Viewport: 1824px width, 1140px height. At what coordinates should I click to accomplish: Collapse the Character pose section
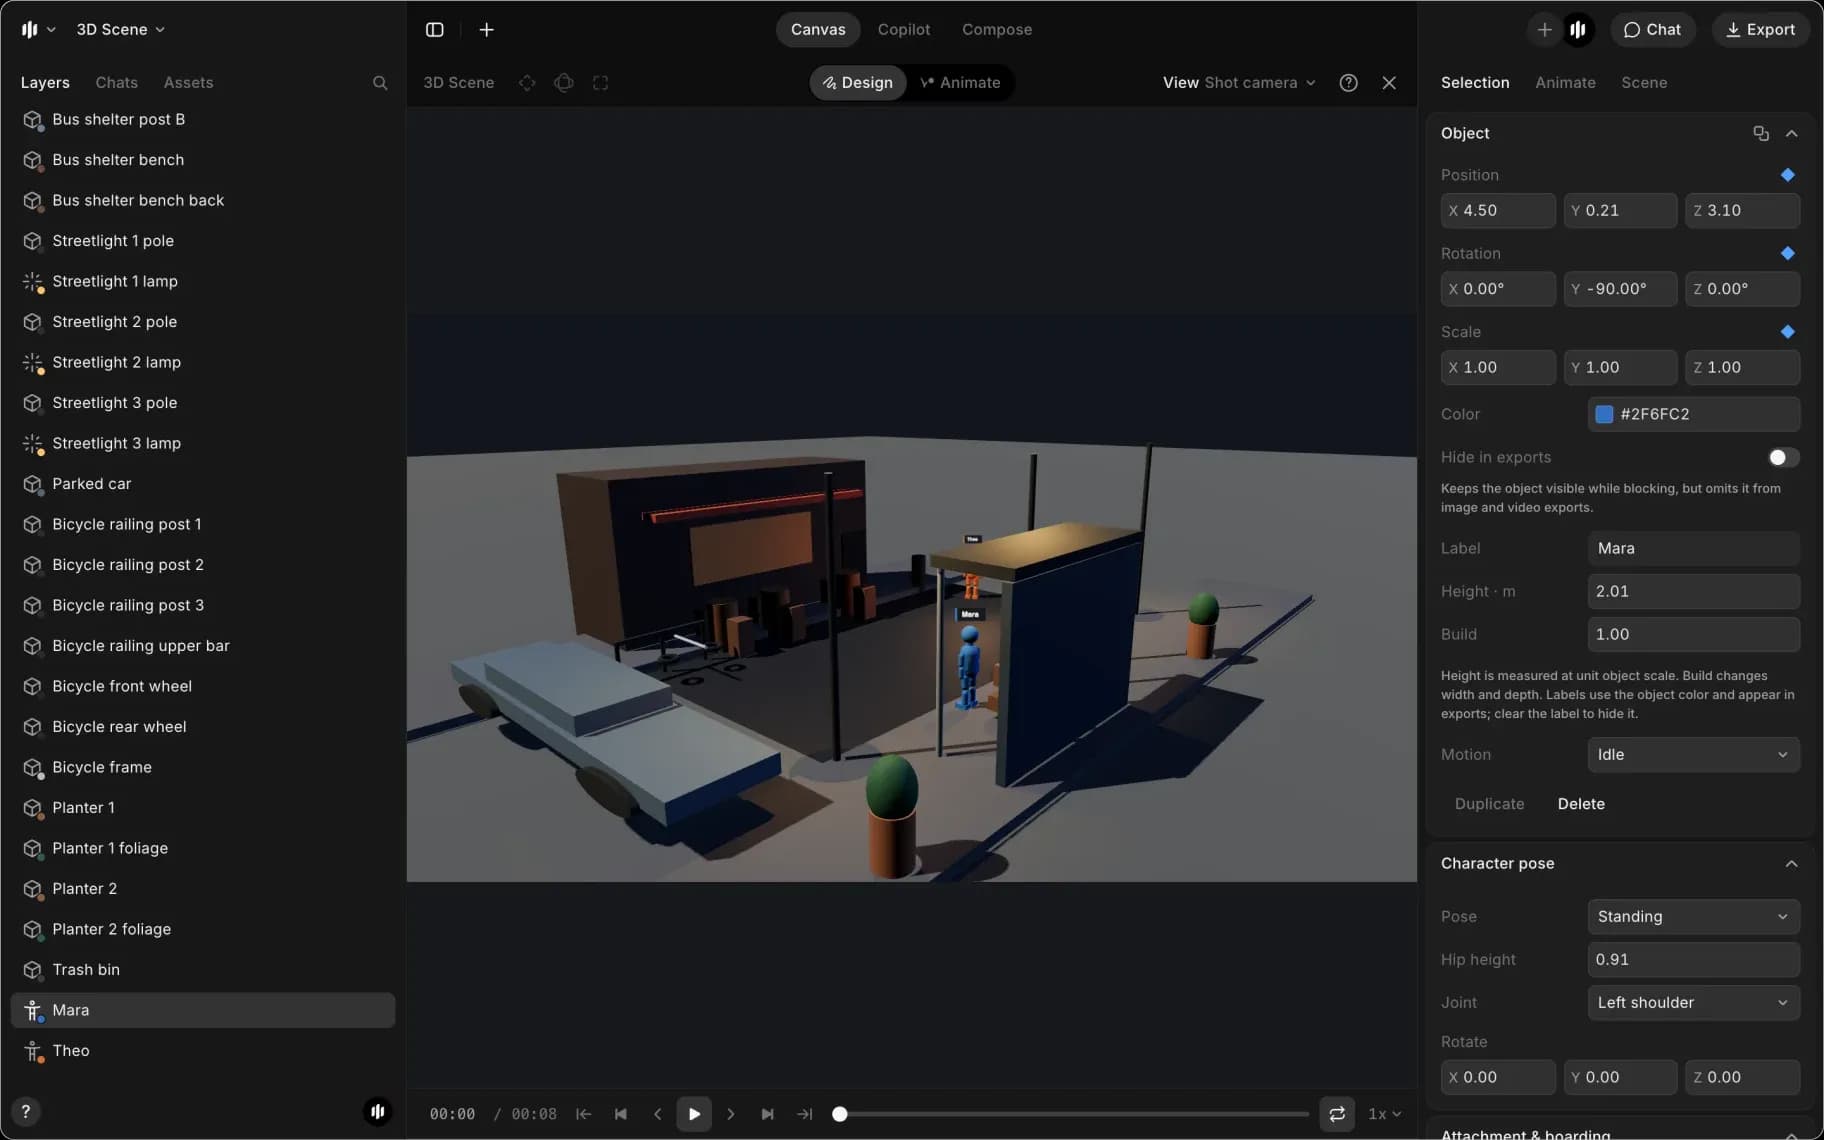(x=1791, y=864)
